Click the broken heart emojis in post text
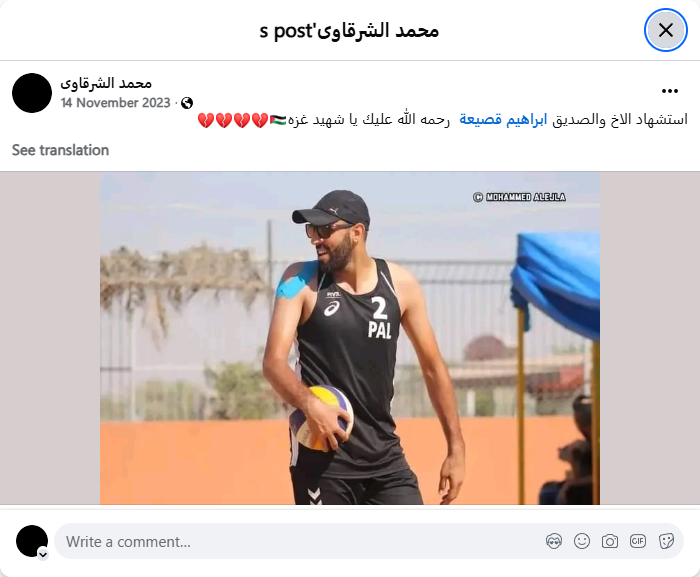Viewport: 700px width, 577px height. click(233, 120)
